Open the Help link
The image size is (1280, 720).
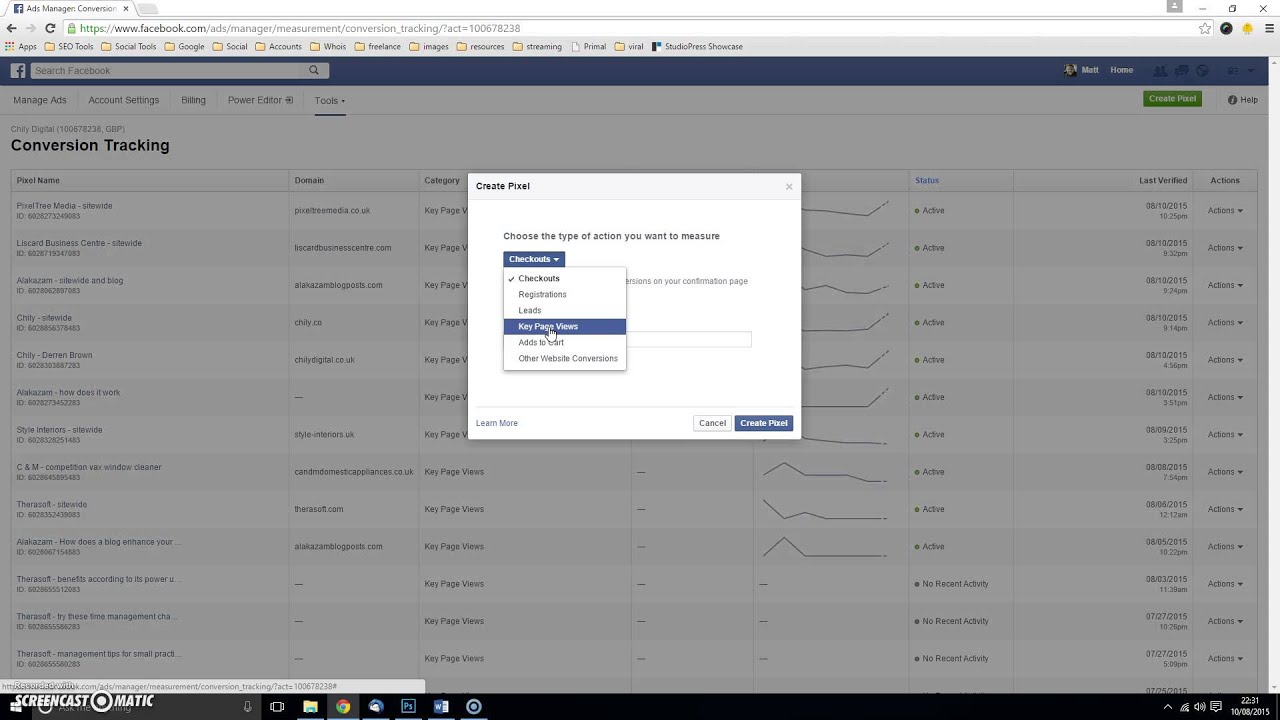point(1243,100)
